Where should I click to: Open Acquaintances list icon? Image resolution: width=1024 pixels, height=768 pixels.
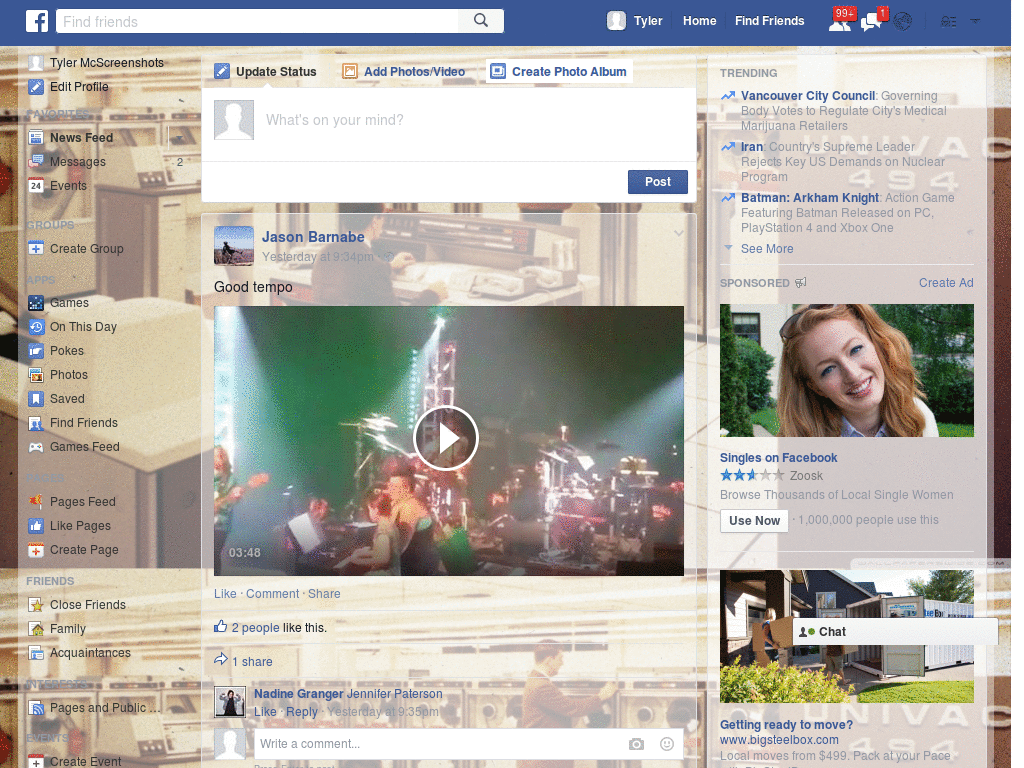(x=36, y=653)
